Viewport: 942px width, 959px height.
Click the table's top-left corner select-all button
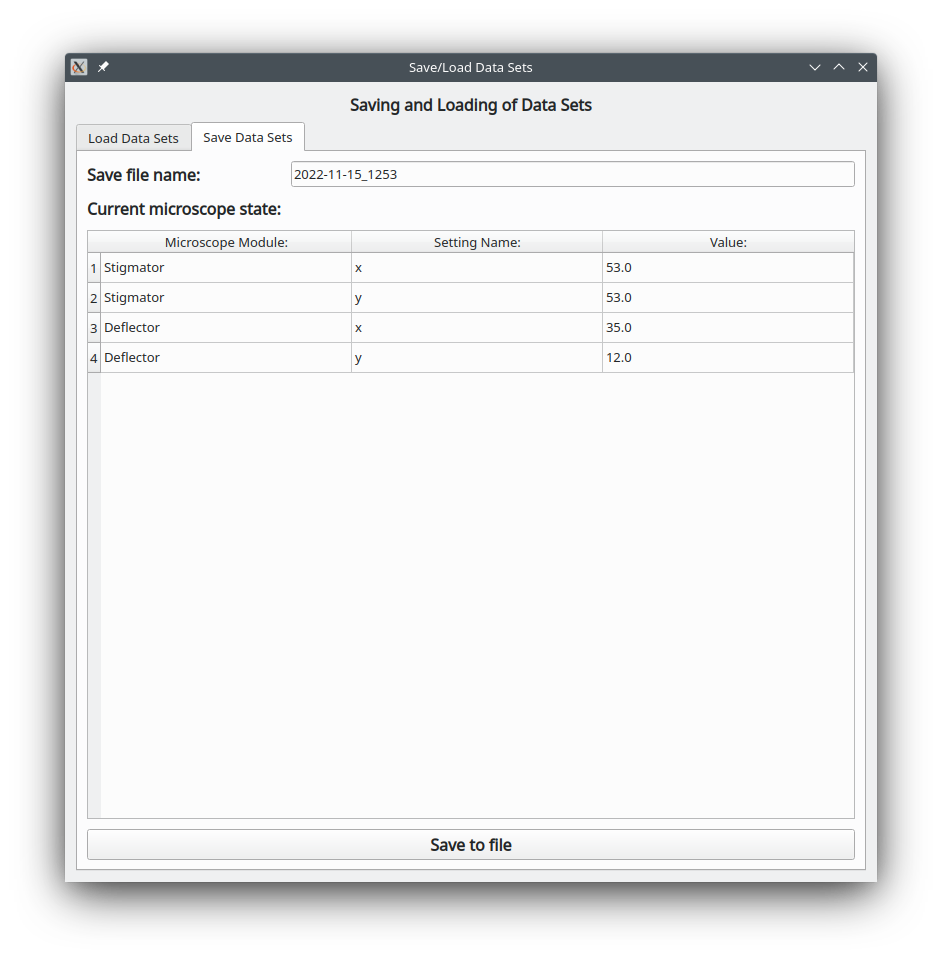coord(94,242)
